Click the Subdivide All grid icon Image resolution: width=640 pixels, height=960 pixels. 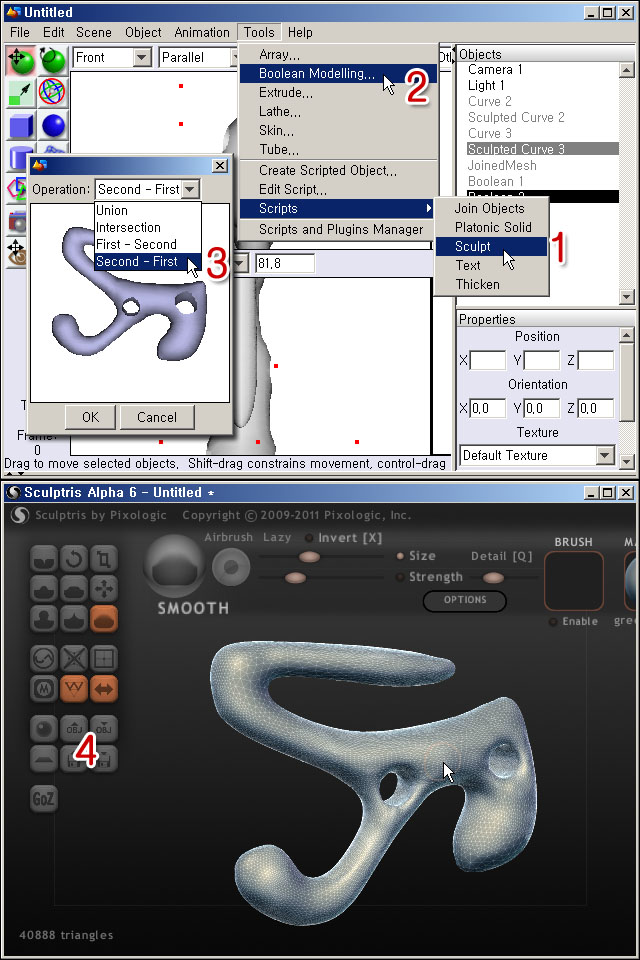(104, 659)
